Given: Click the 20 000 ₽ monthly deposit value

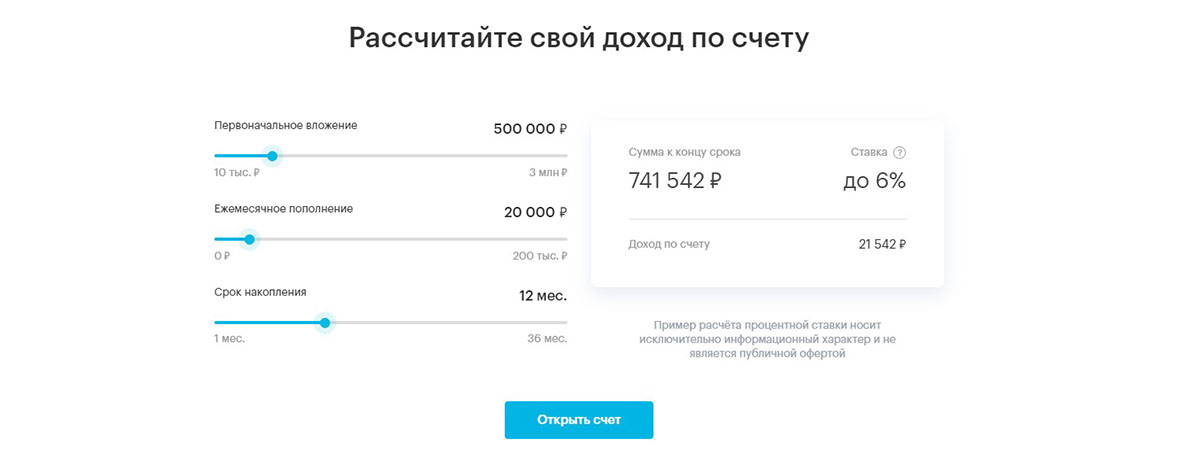Looking at the screenshot, I should coord(535,212).
